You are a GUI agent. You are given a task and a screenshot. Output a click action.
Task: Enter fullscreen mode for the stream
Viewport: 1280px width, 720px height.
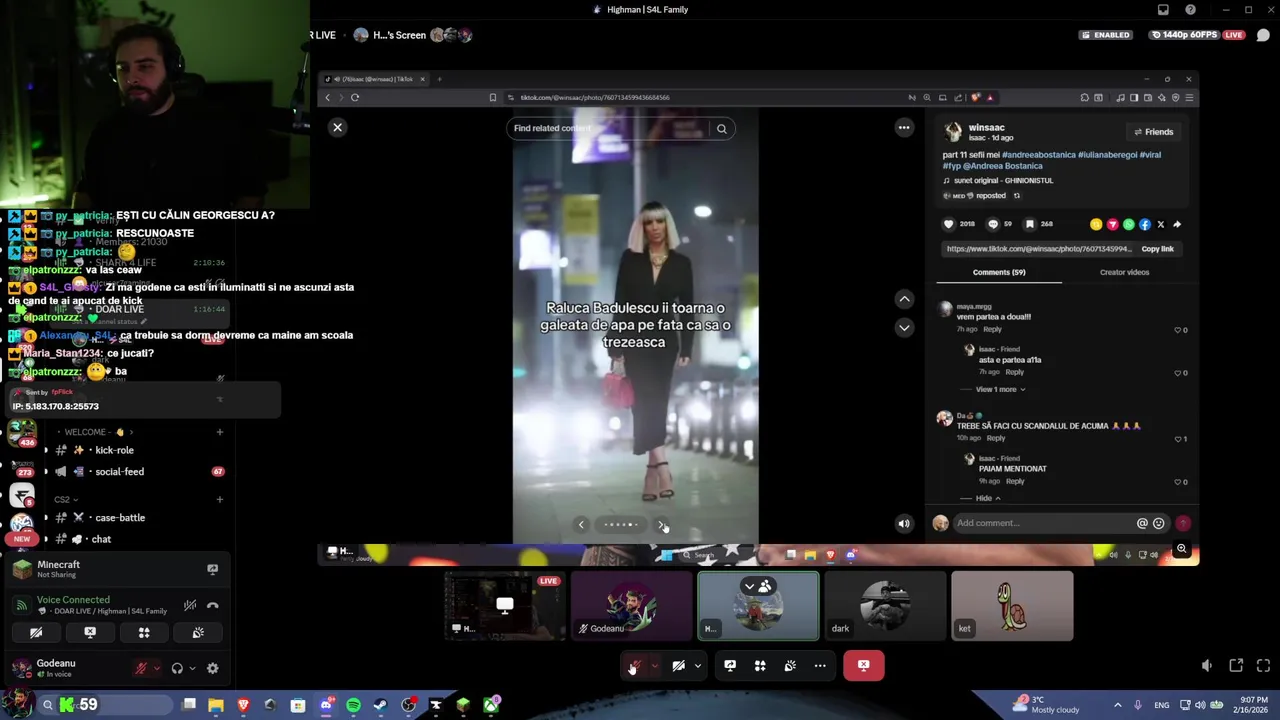click(x=1263, y=666)
